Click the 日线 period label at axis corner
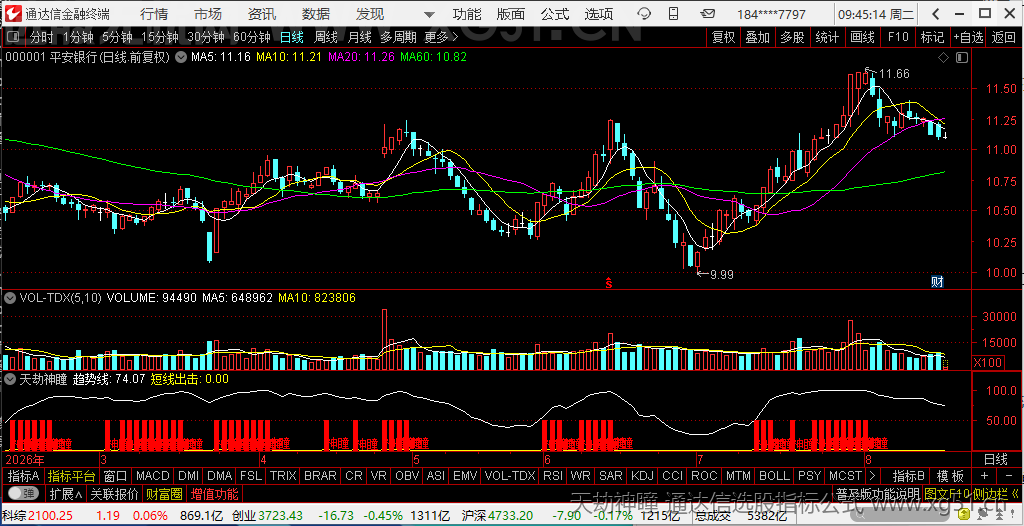 click(x=996, y=459)
